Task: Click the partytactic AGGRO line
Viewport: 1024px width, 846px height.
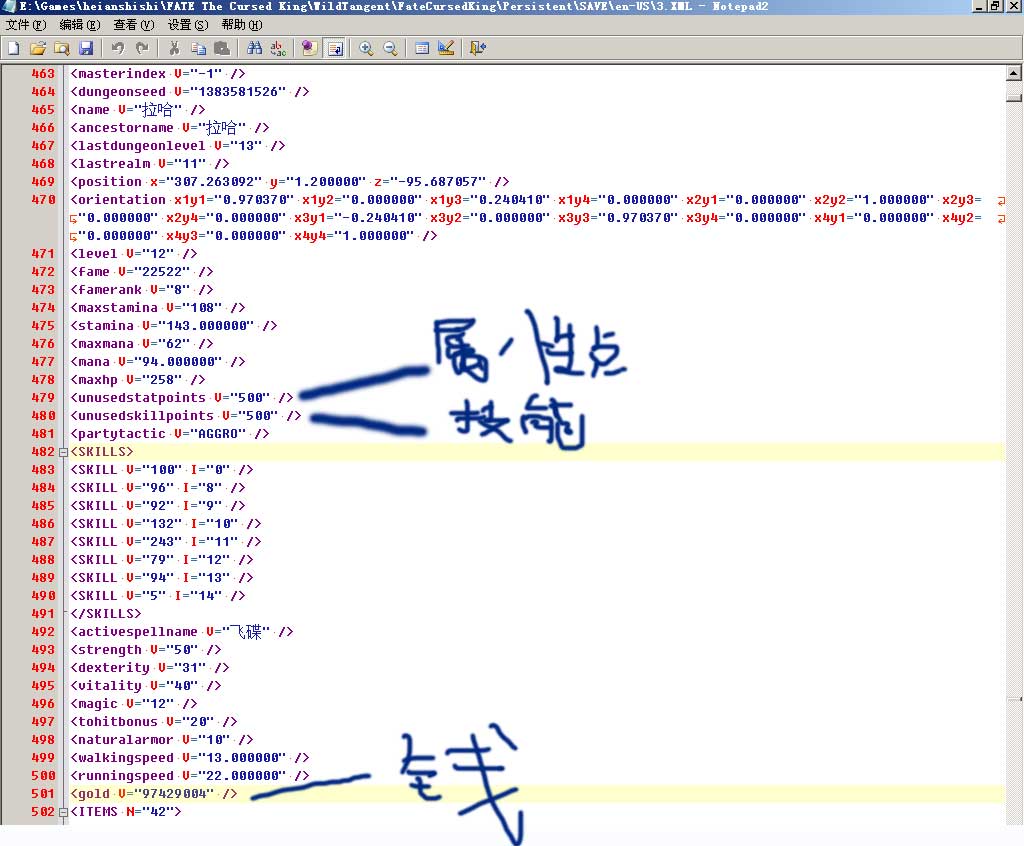Action: [170, 434]
